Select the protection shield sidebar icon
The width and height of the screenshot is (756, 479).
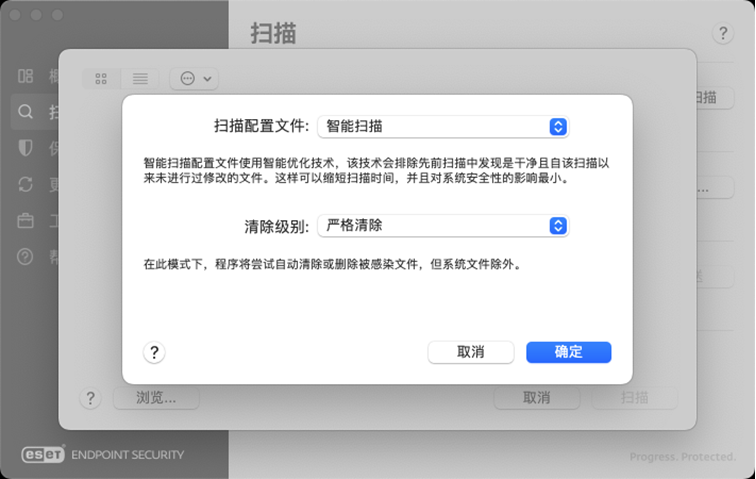(x=26, y=148)
